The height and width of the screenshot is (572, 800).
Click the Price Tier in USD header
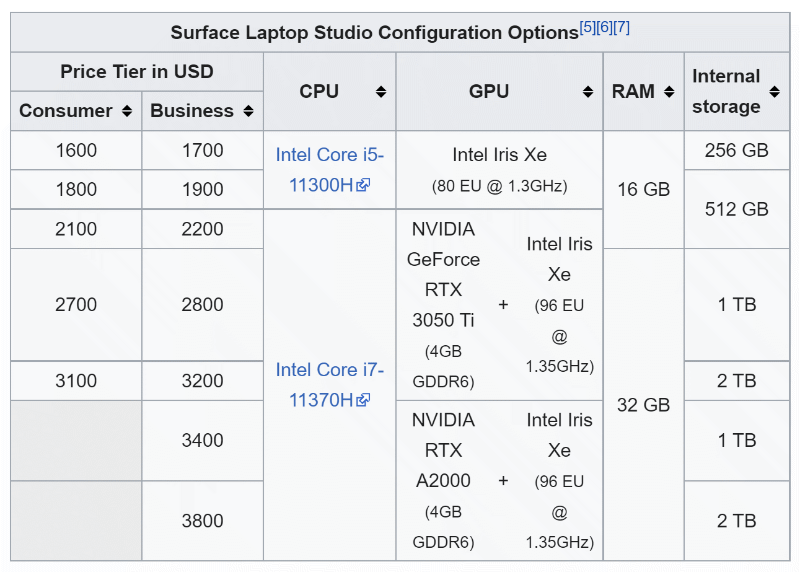[x=137, y=71]
